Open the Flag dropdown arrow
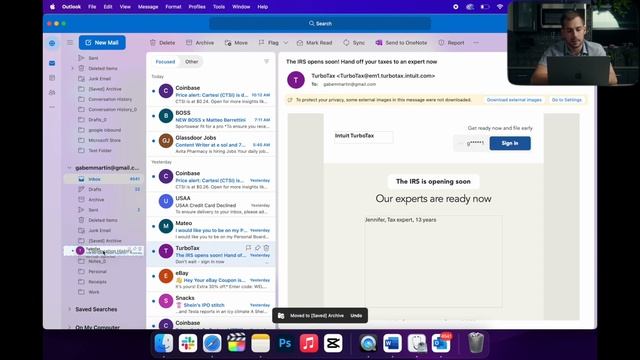Screen dimensions: 640x360 [286, 42]
